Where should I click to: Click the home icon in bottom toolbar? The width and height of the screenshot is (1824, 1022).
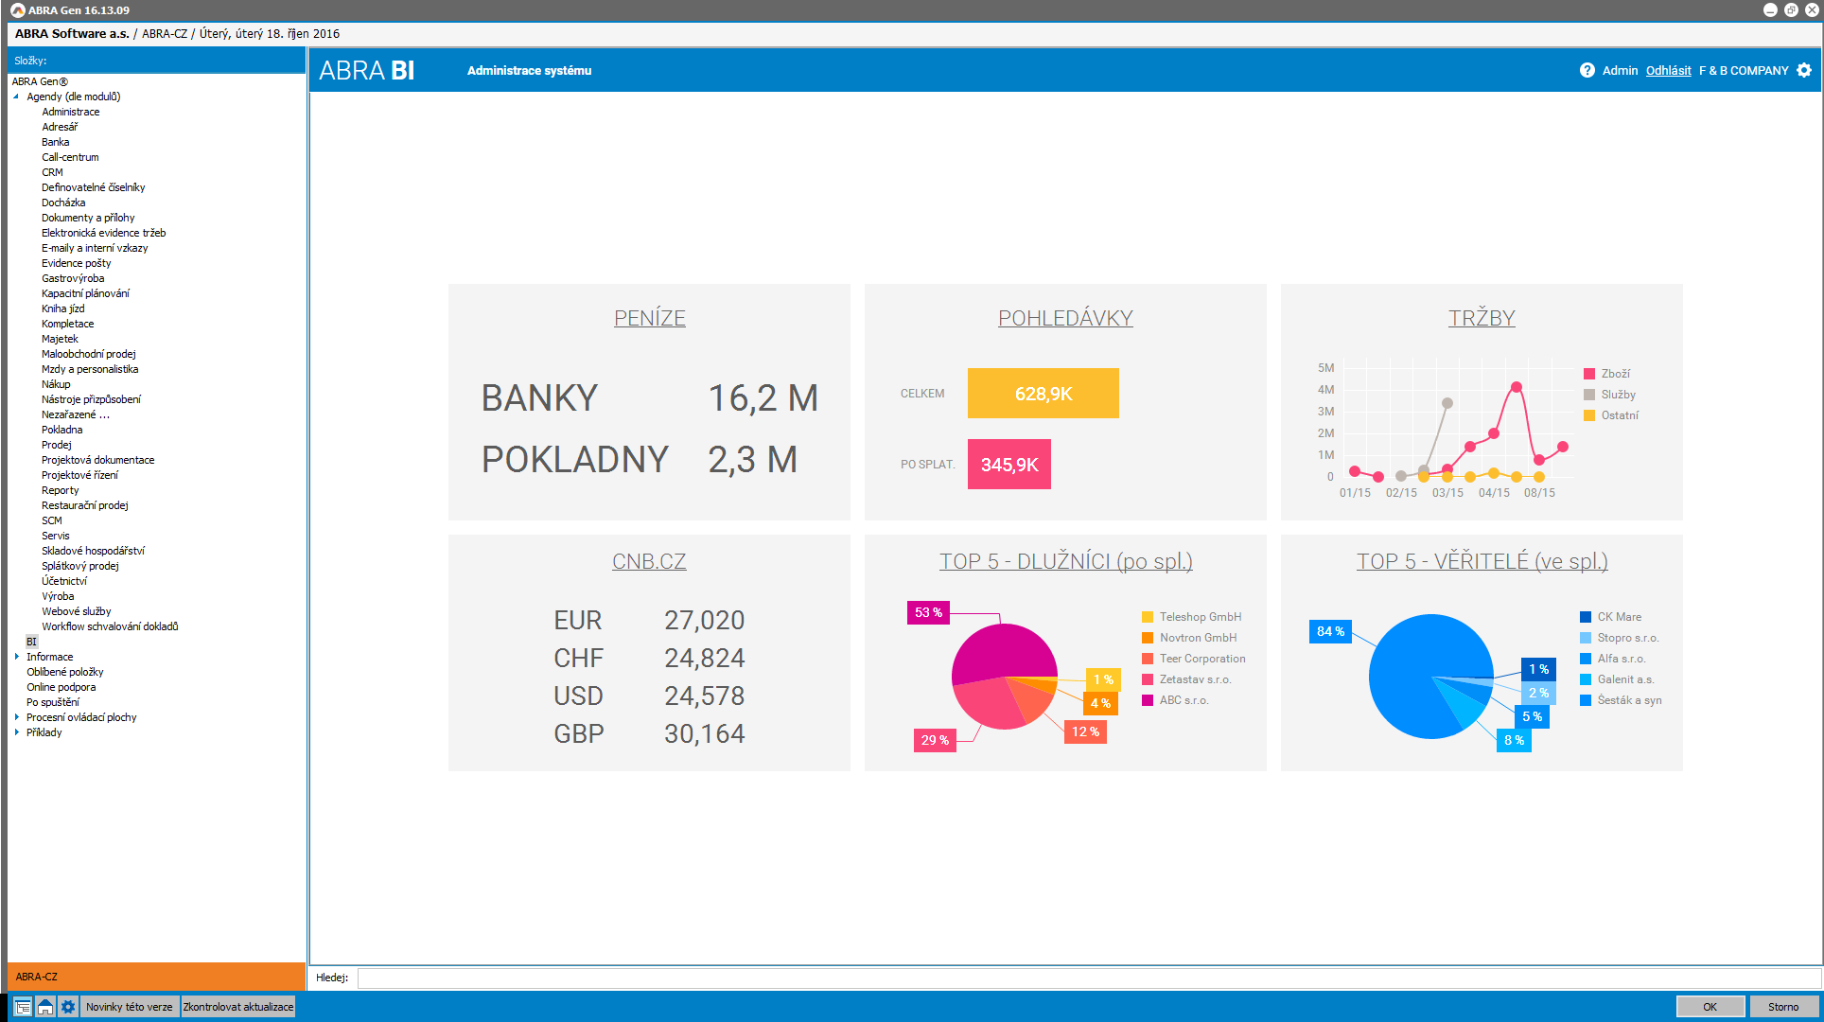[45, 1007]
